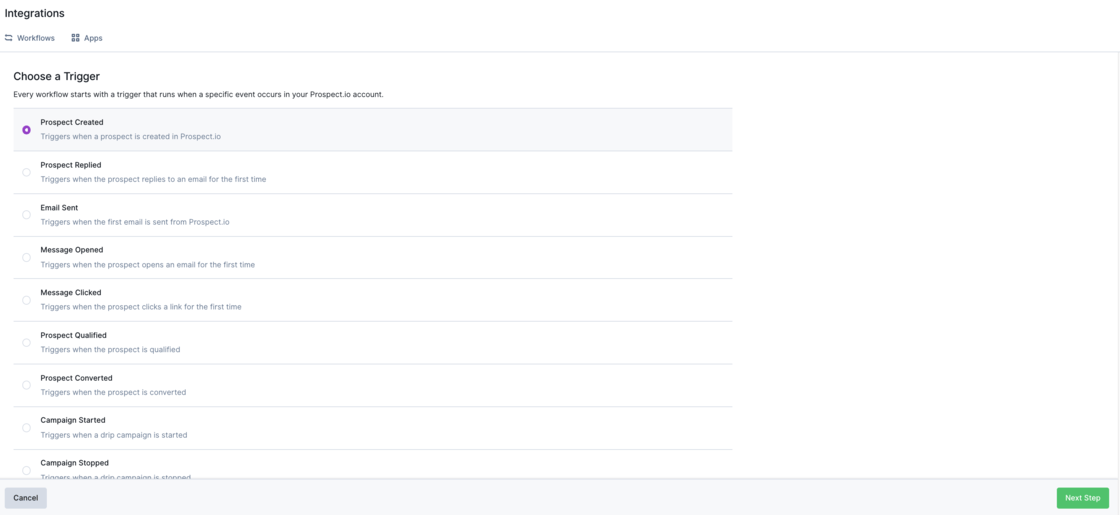Click the Campaign Stopped title text

[74, 463]
